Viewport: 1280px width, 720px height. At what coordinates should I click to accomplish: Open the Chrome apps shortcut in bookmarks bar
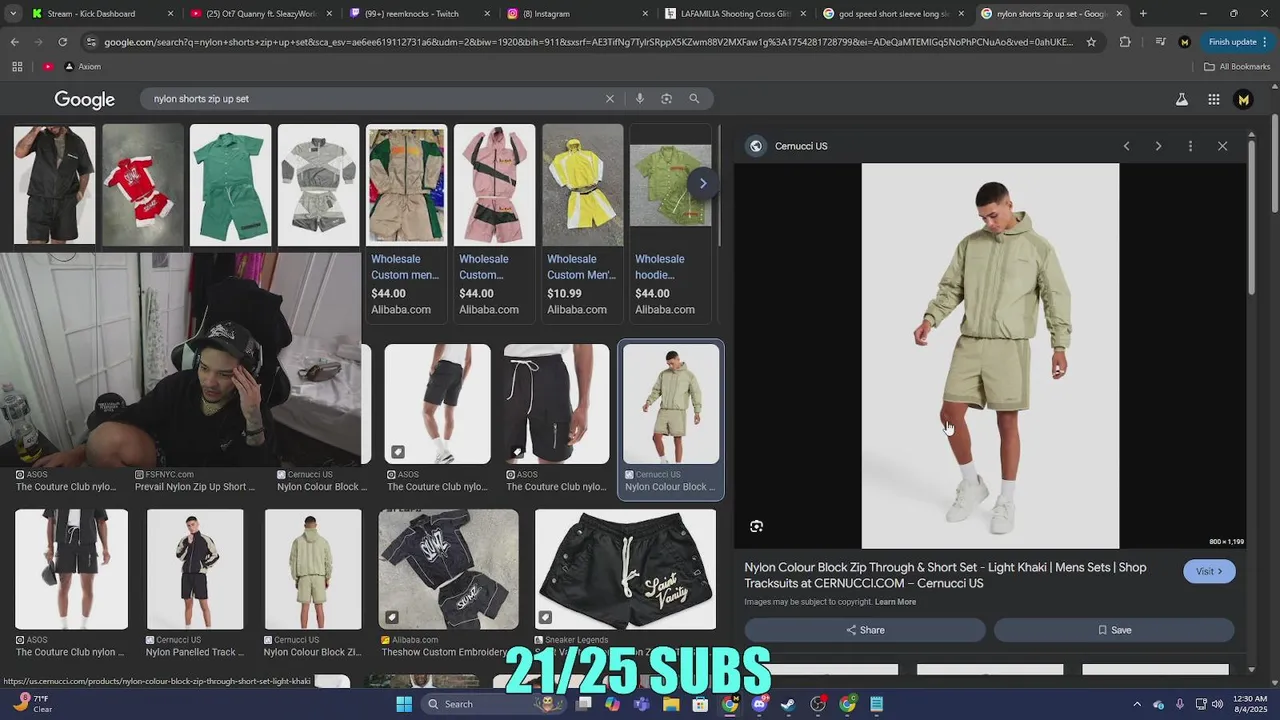pyautogui.click(x=17, y=66)
